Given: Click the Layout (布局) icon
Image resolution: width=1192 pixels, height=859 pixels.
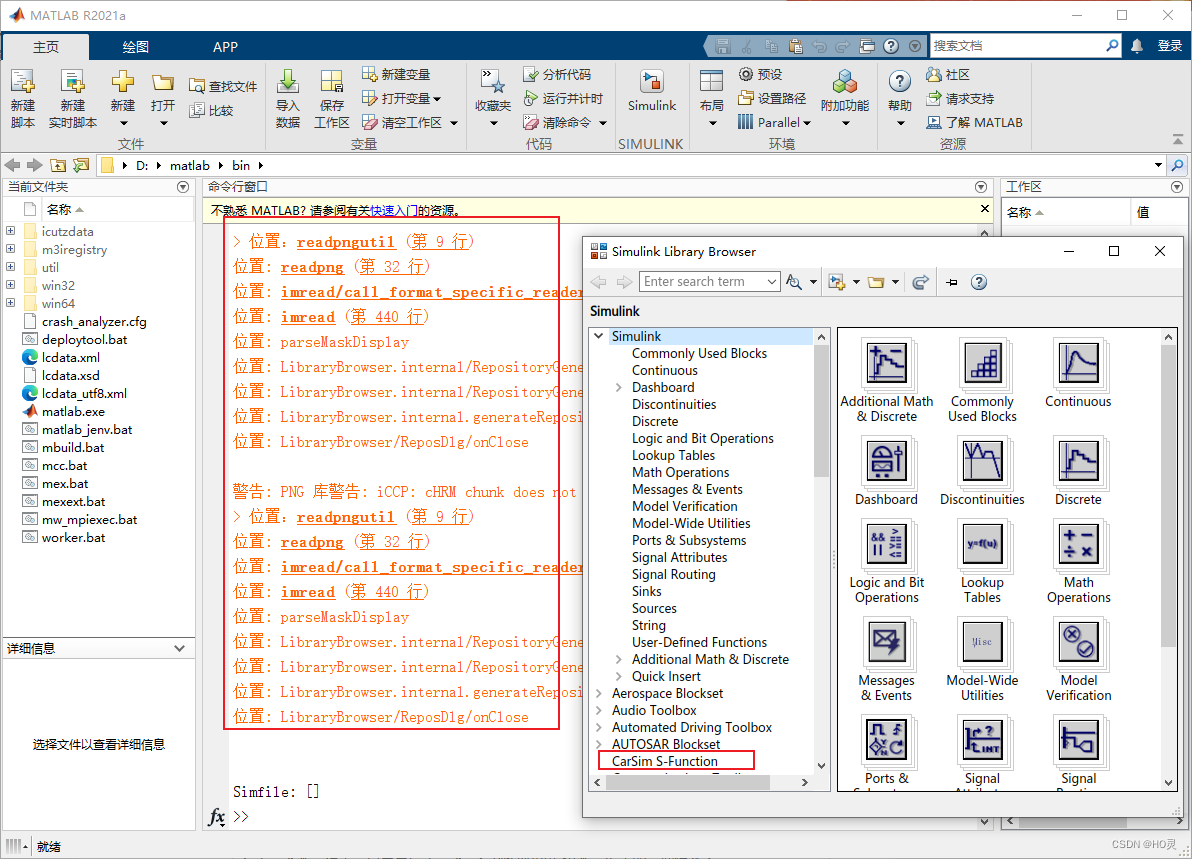Looking at the screenshot, I should point(712,82).
